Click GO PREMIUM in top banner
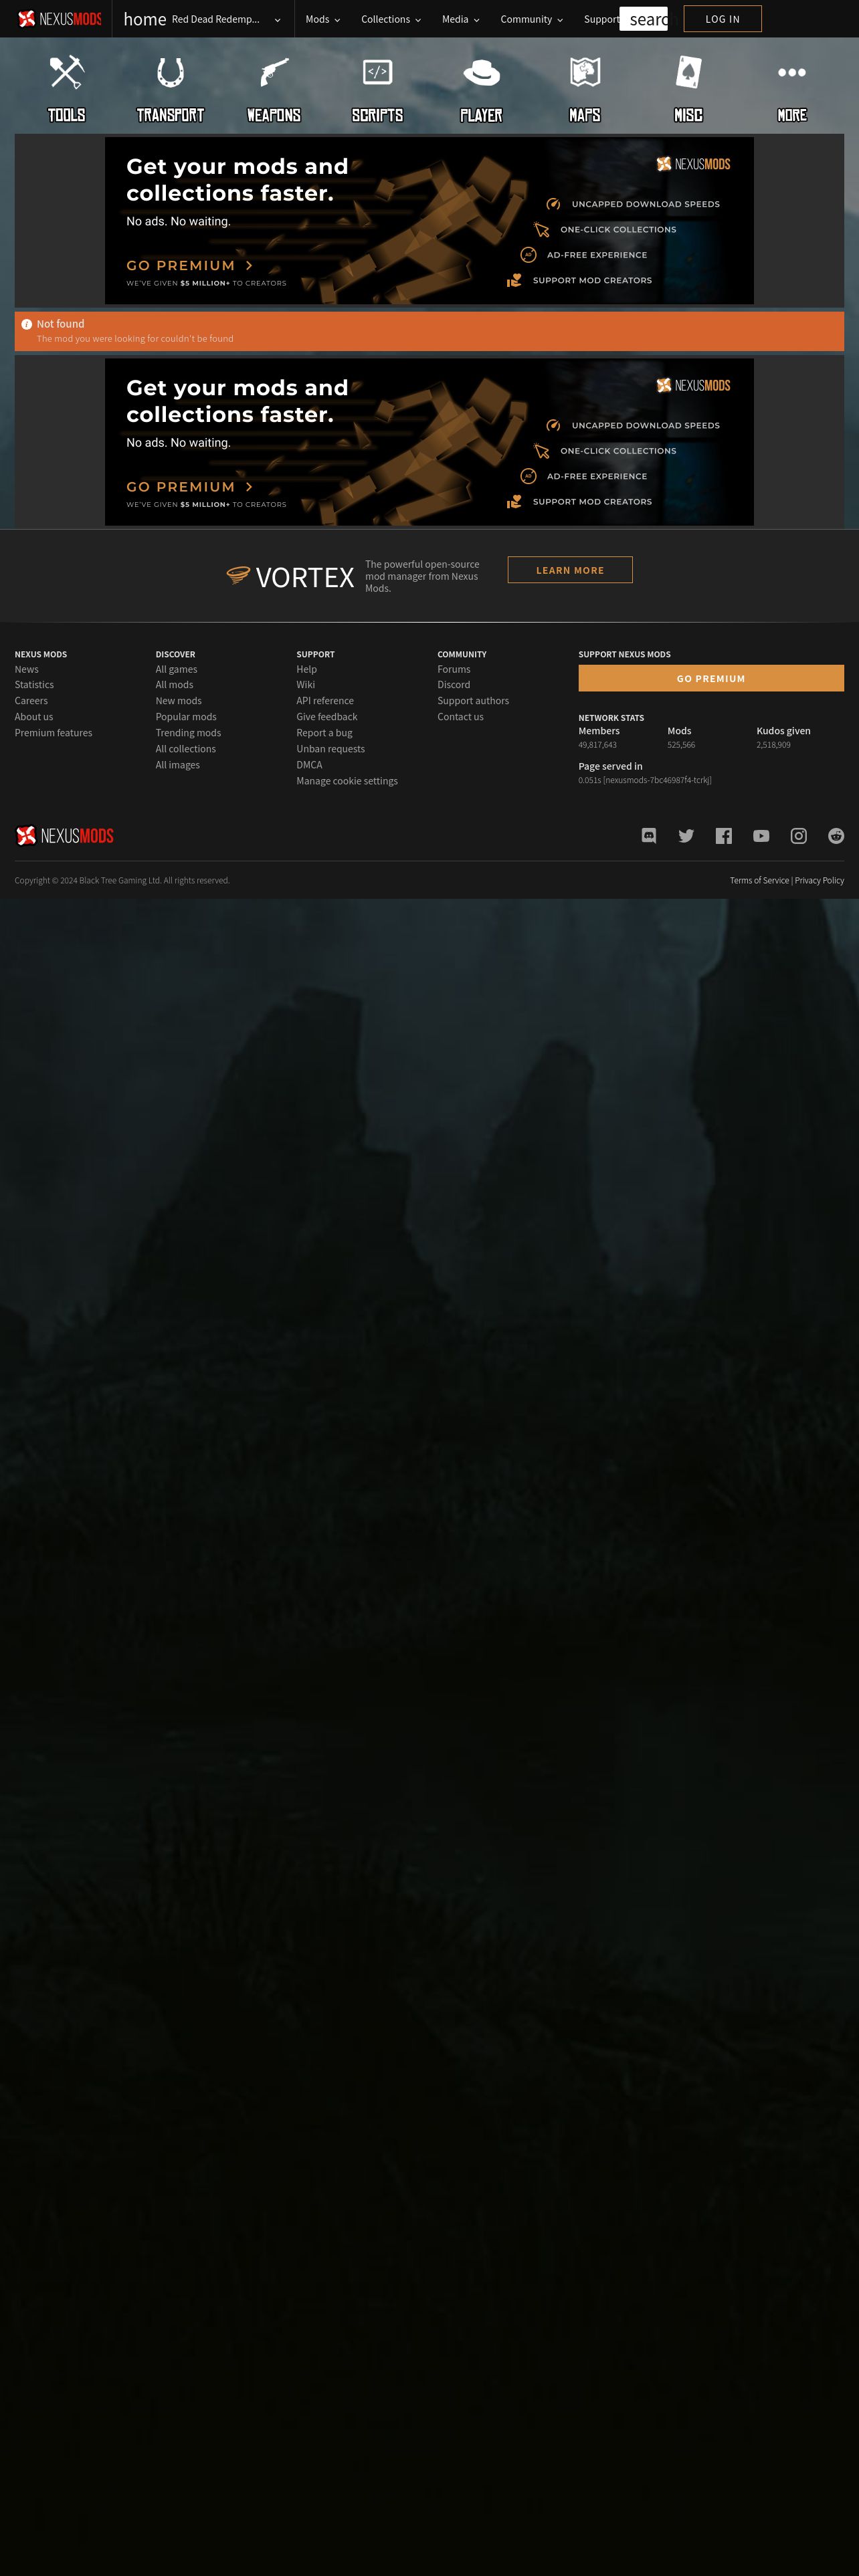Screen dimensions: 859x2576 click(x=190, y=265)
